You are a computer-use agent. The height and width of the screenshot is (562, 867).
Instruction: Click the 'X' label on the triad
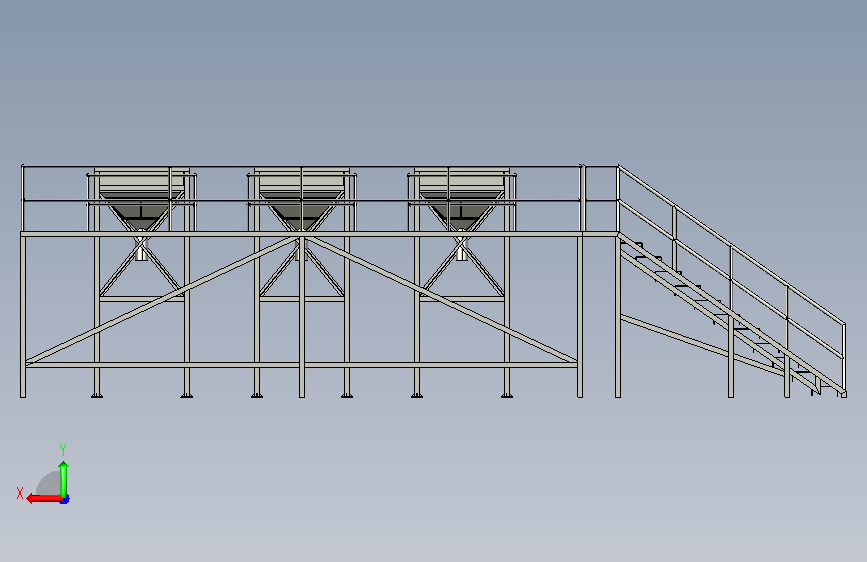point(20,493)
